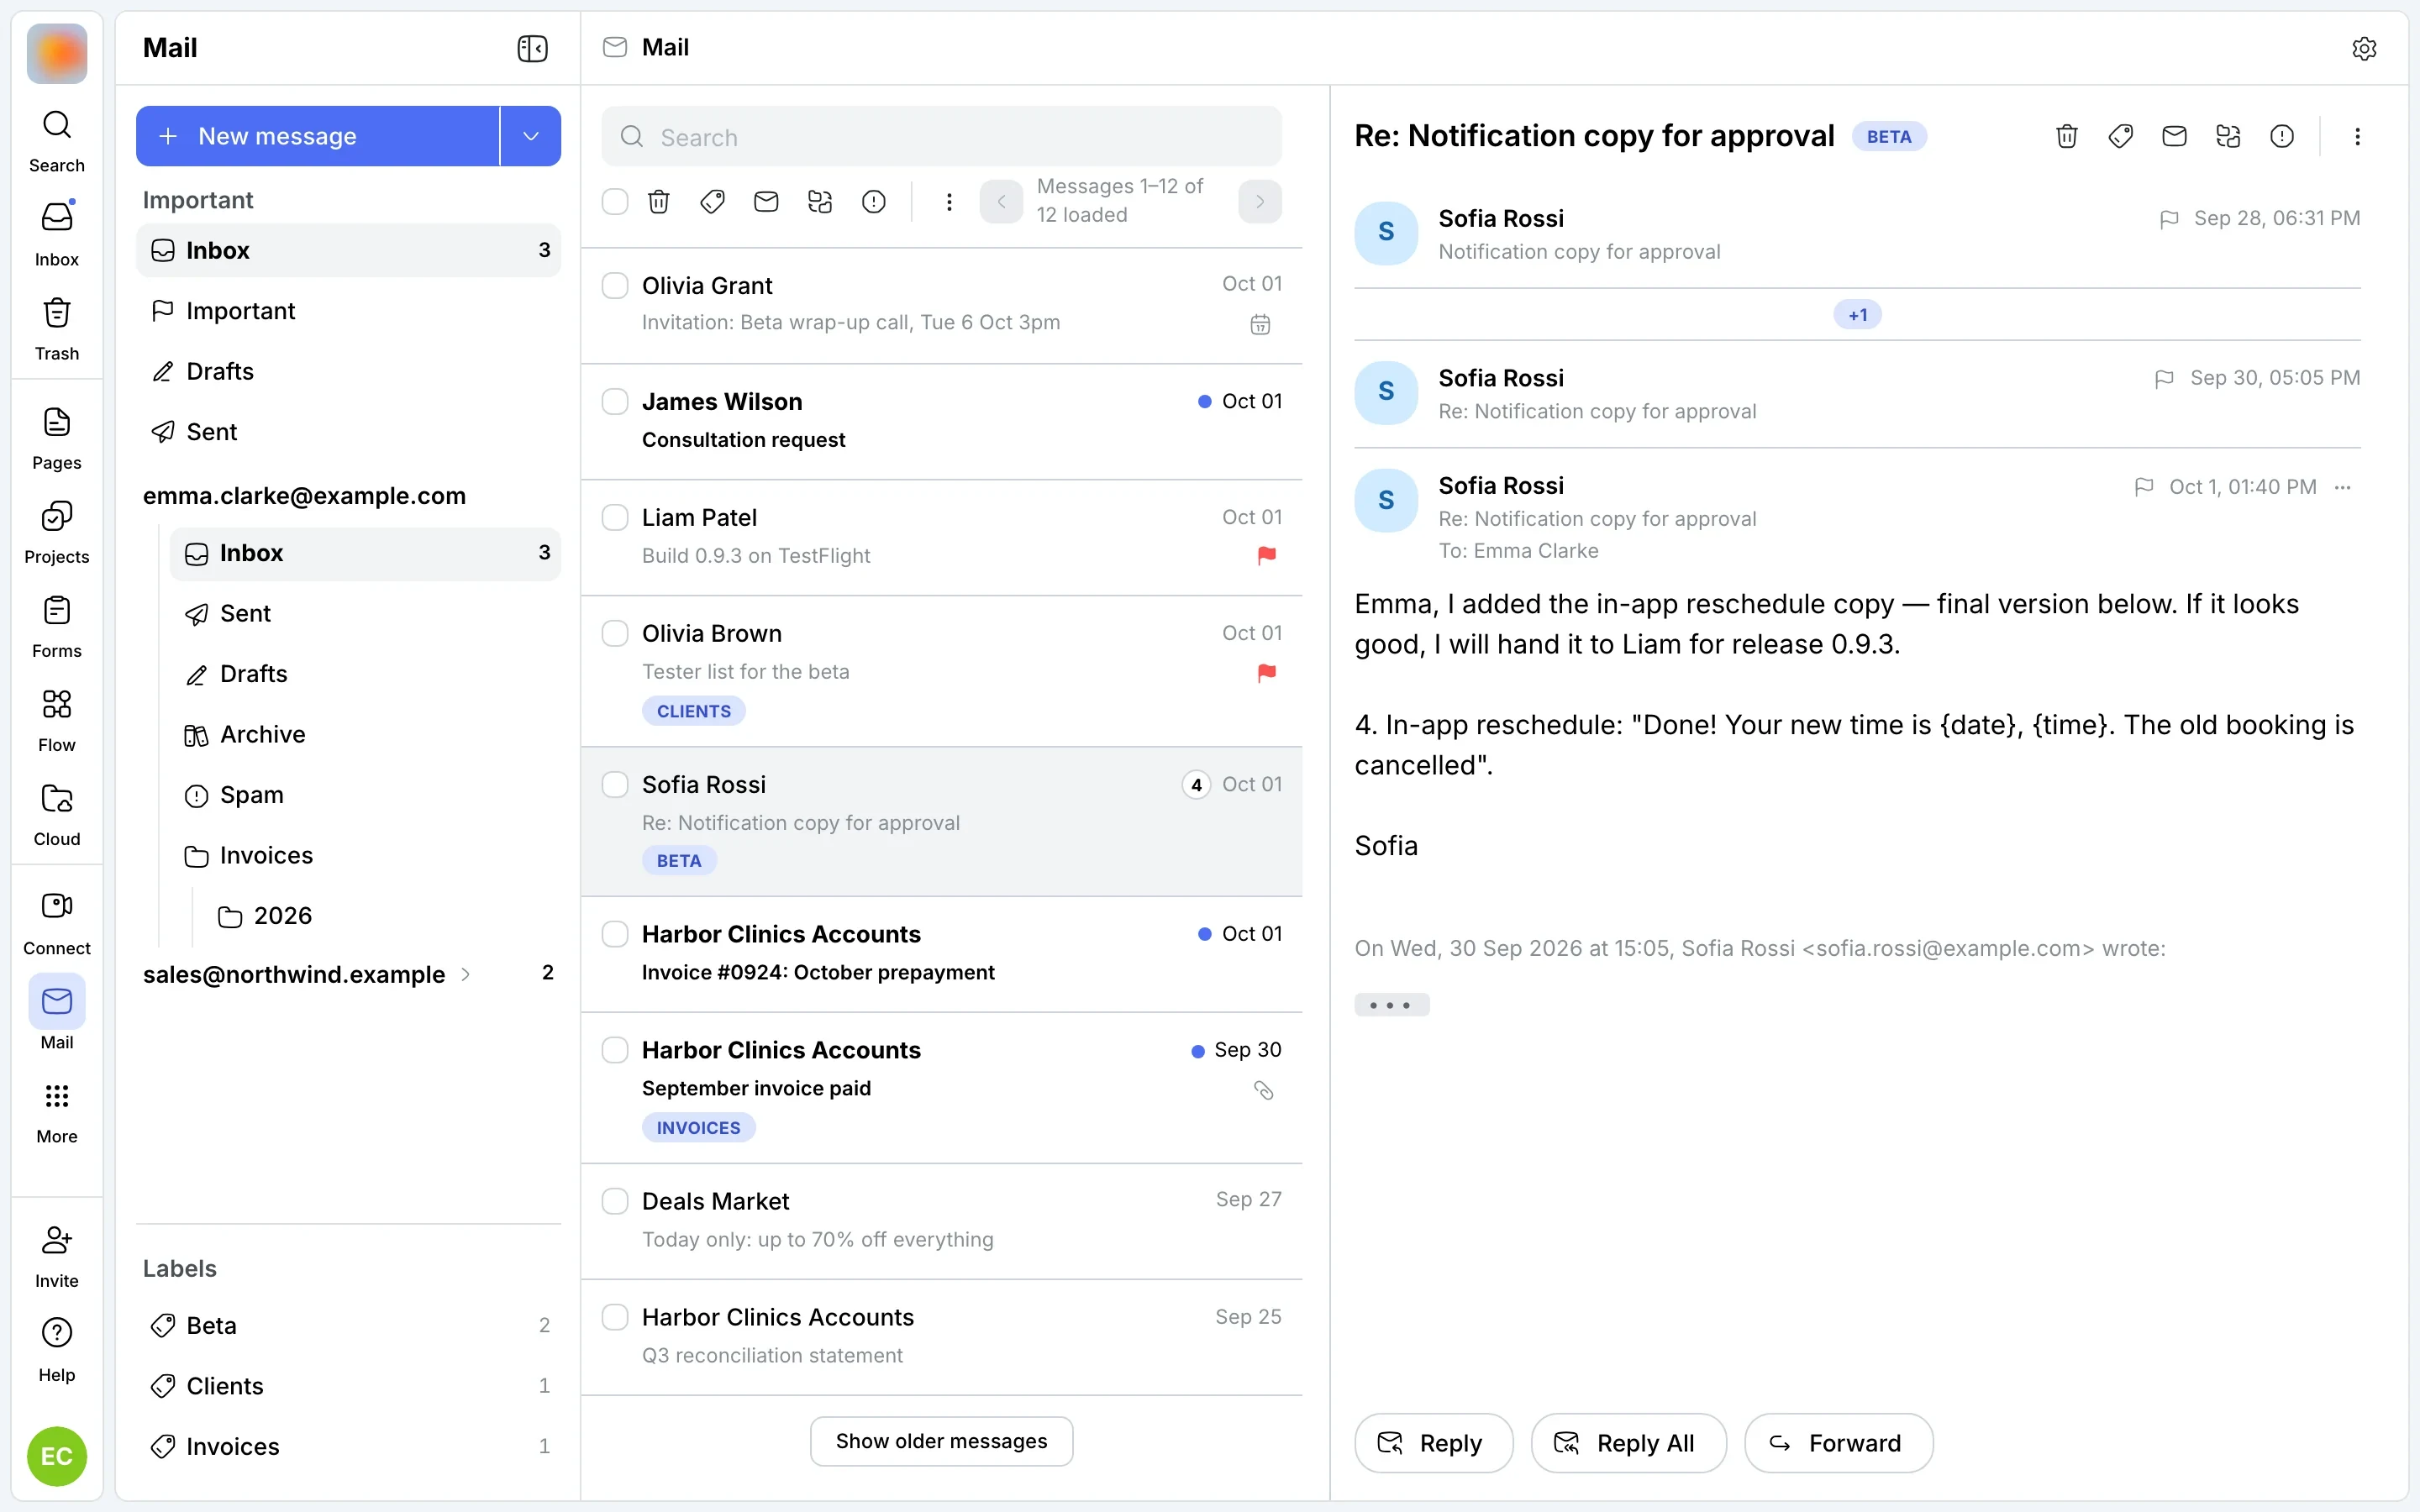The width and height of the screenshot is (2420, 1512).
Task: Open the September invoice paid email
Action: 941,1088
